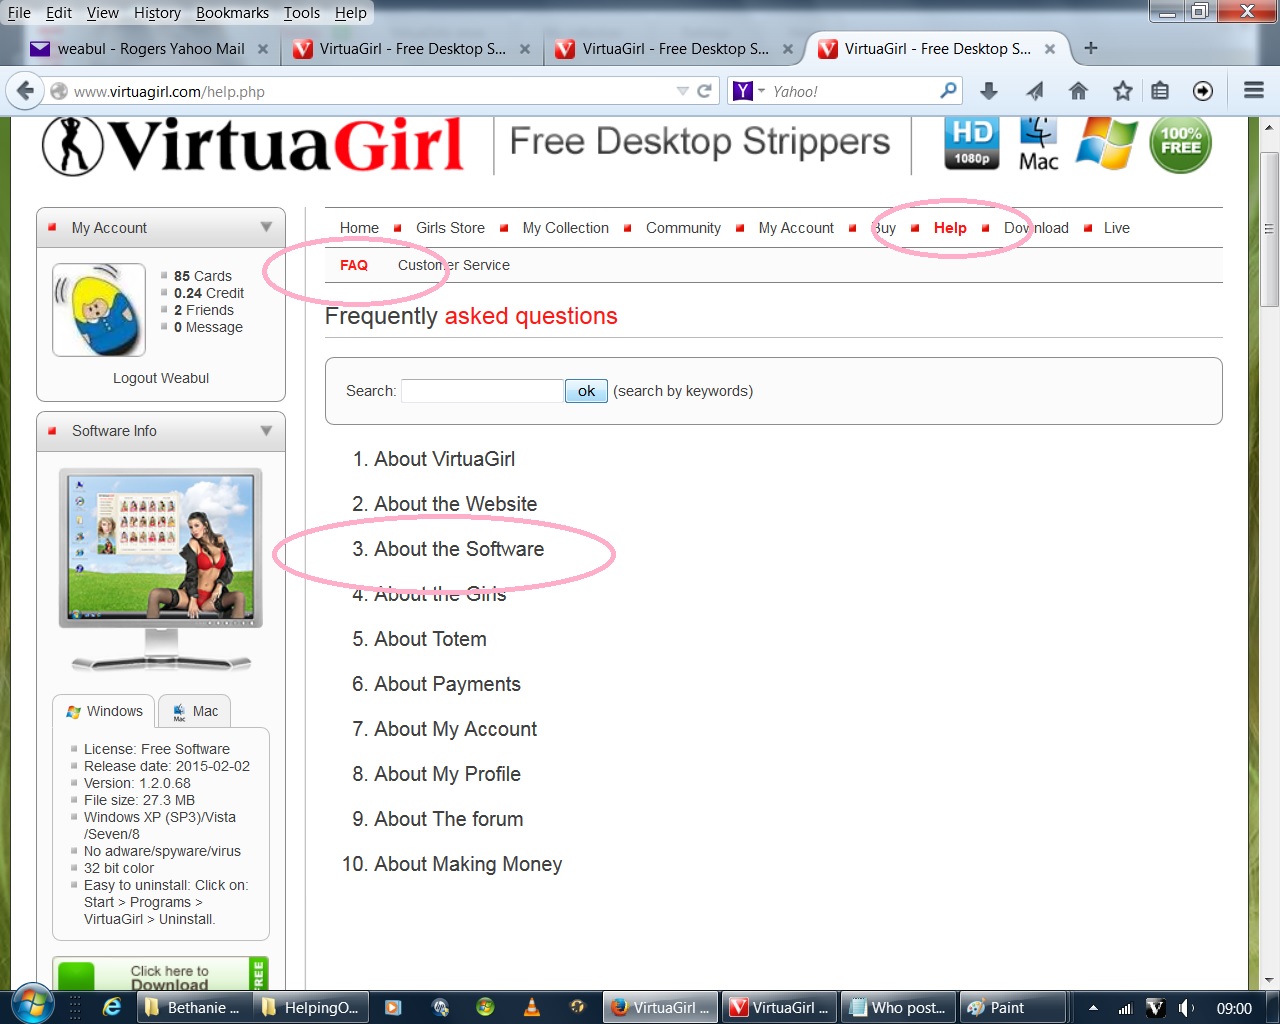Open the 2 Friends link
Viewport: 1280px width, 1024px height.
point(203,310)
